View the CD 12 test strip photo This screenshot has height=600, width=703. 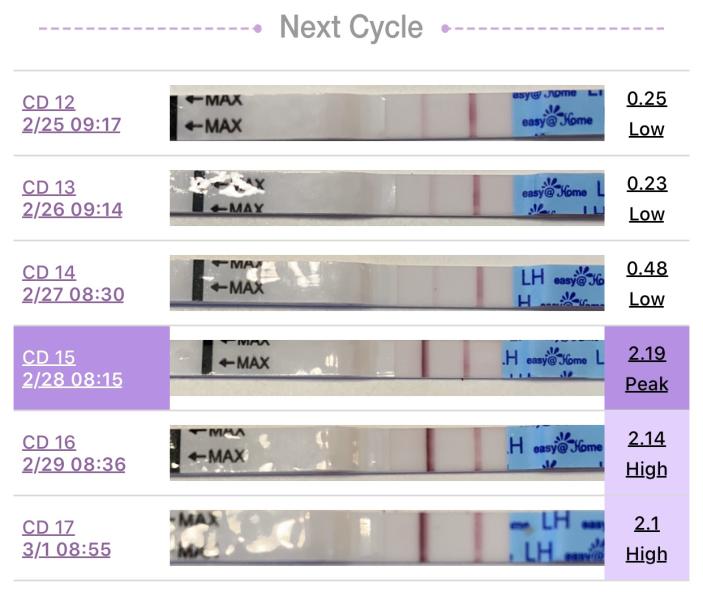click(x=387, y=113)
